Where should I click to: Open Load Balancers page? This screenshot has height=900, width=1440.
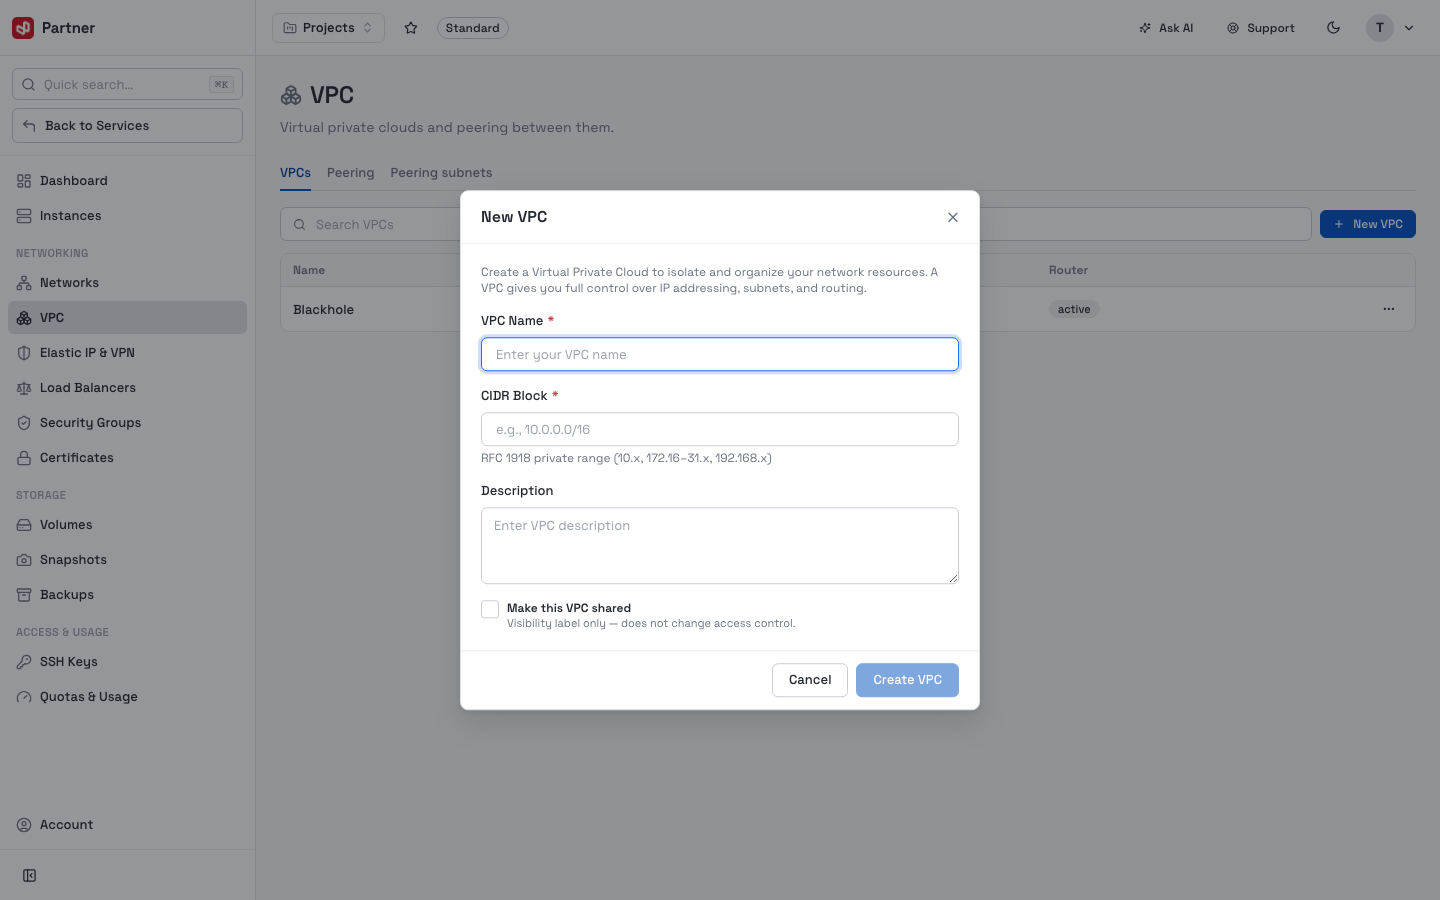[x=127, y=388]
